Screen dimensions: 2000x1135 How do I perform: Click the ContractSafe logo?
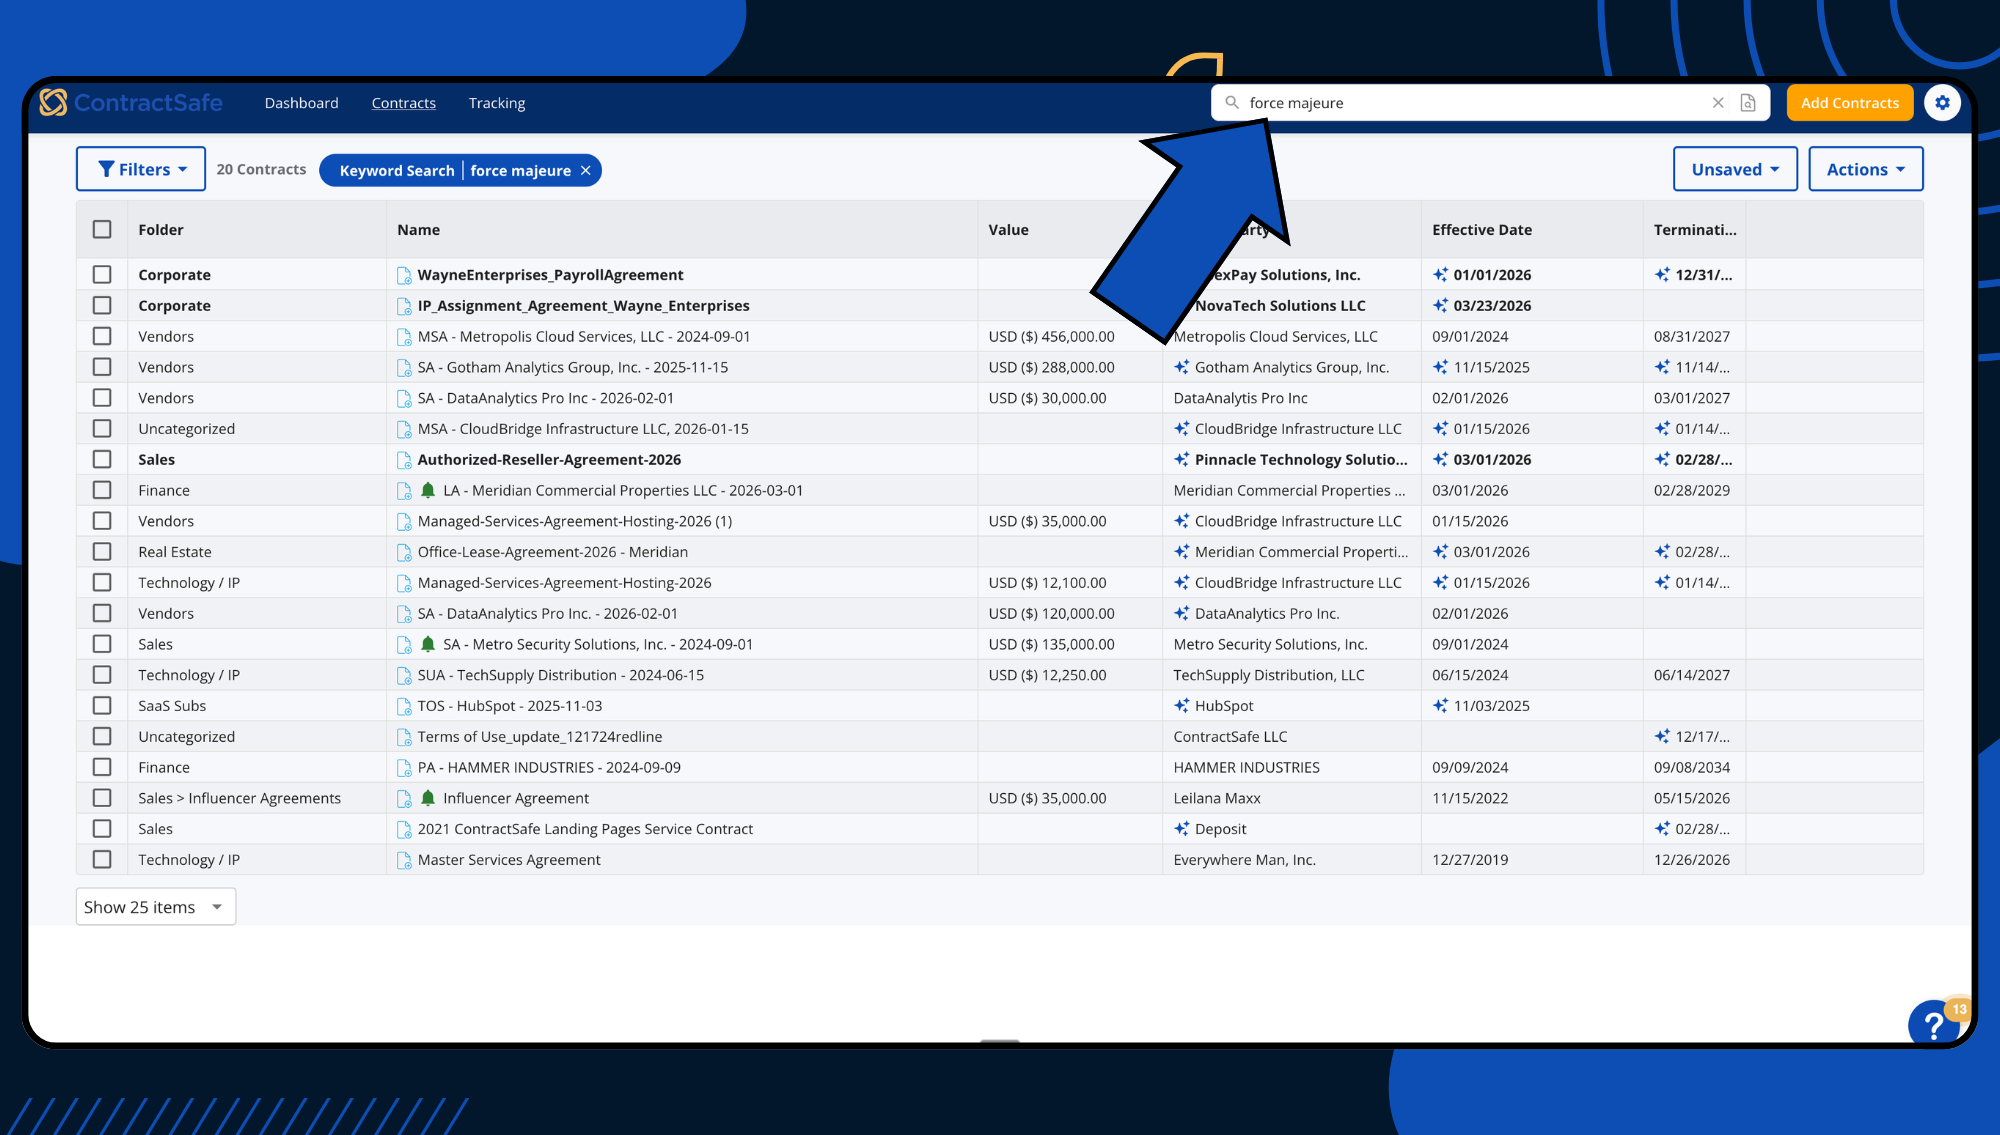click(131, 103)
